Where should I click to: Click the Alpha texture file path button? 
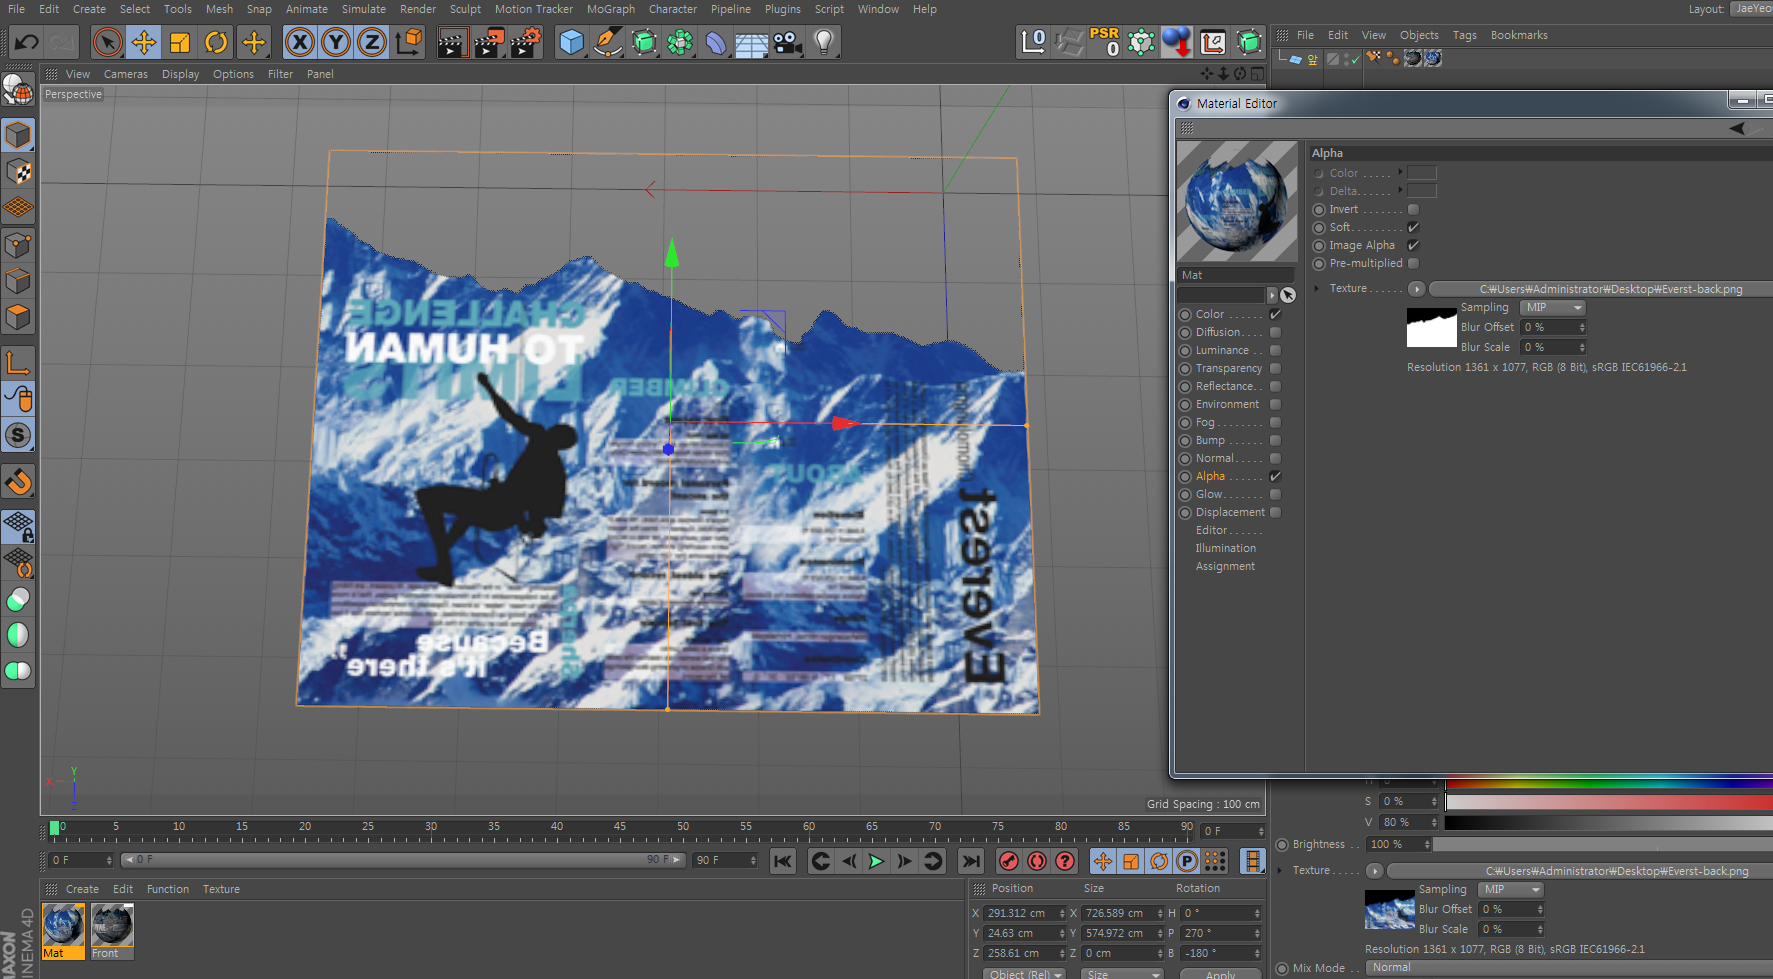click(x=1601, y=289)
